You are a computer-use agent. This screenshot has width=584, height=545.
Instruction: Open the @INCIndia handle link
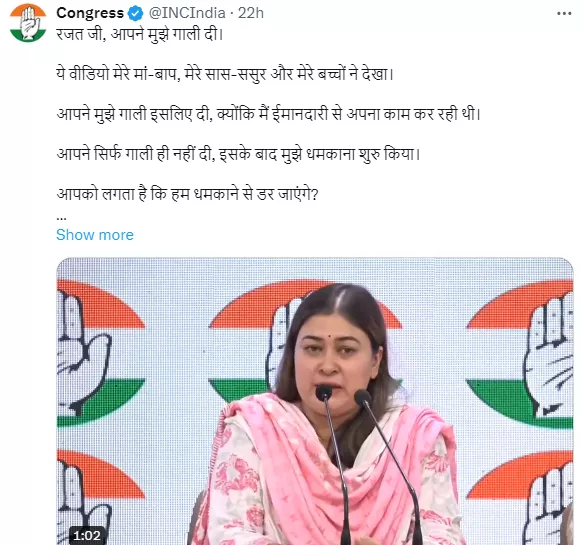tap(187, 13)
